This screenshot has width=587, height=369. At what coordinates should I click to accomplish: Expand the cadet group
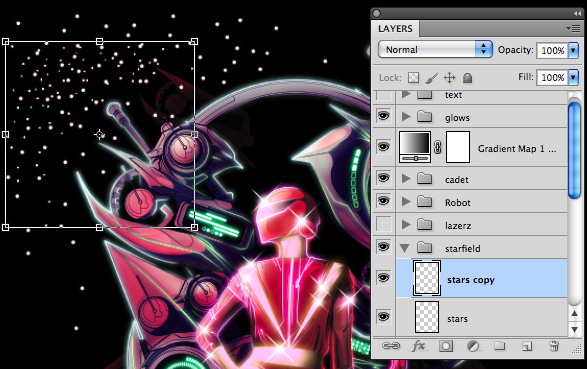pyautogui.click(x=406, y=179)
